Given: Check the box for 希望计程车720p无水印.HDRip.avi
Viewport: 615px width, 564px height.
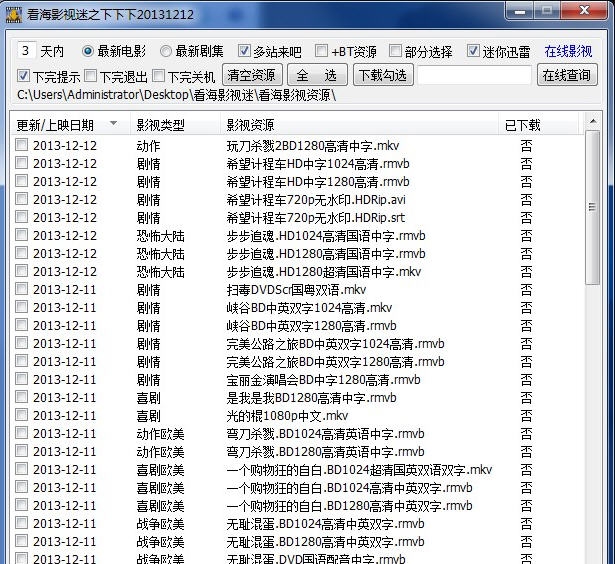Looking at the screenshot, I should (21, 198).
